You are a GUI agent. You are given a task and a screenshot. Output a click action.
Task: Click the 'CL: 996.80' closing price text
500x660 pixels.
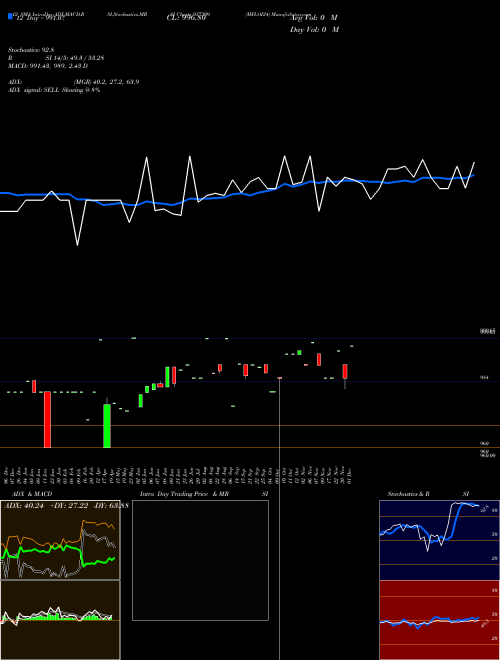pyautogui.click(x=186, y=18)
